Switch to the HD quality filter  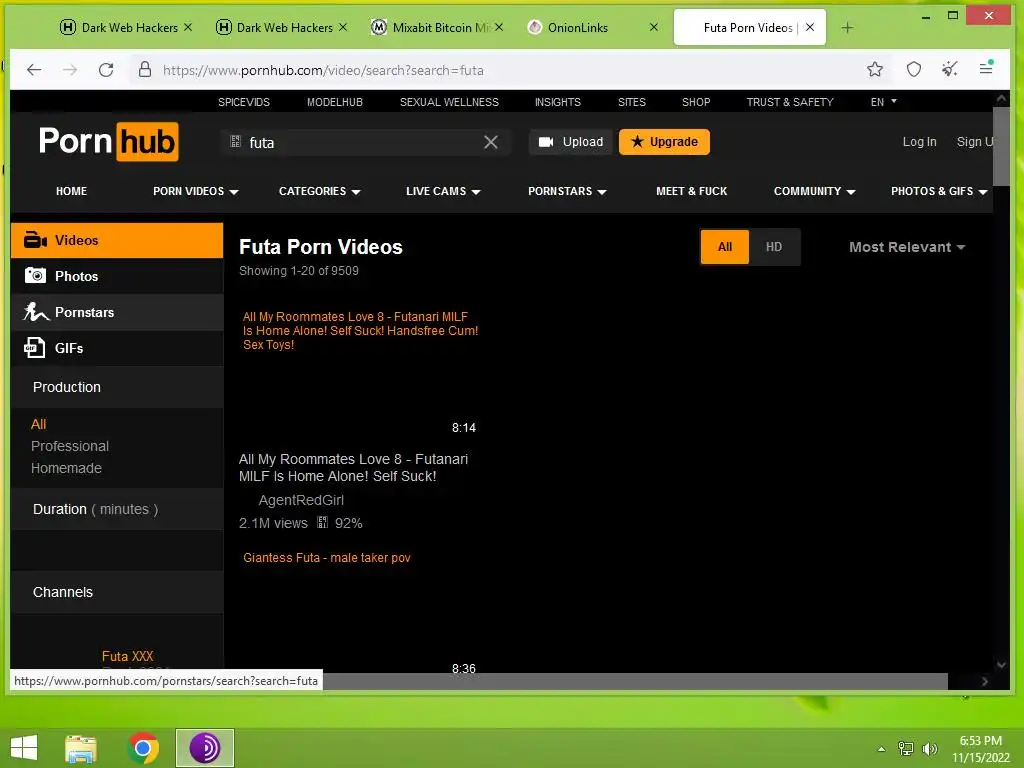click(774, 247)
